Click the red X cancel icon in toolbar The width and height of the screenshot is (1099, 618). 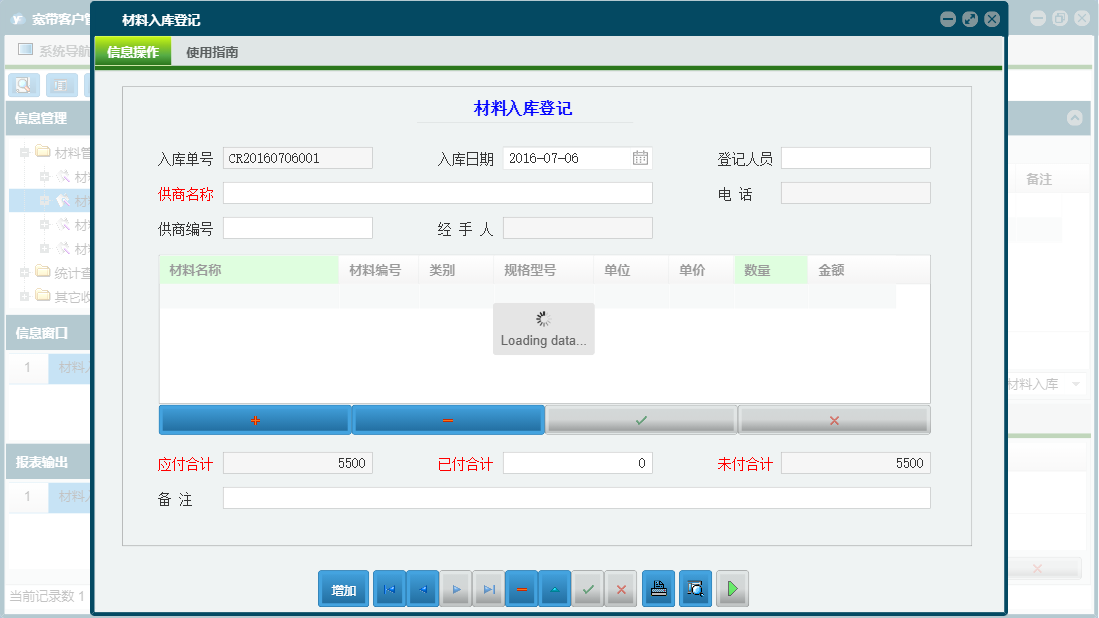[x=620, y=589]
